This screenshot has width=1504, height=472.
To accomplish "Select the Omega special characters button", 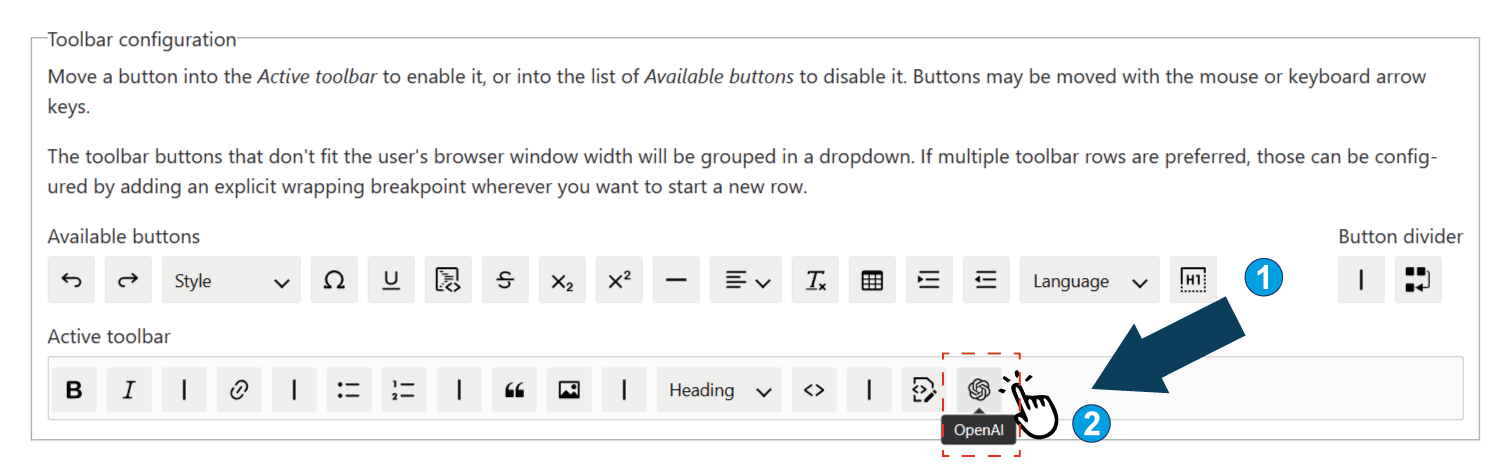I will (334, 281).
